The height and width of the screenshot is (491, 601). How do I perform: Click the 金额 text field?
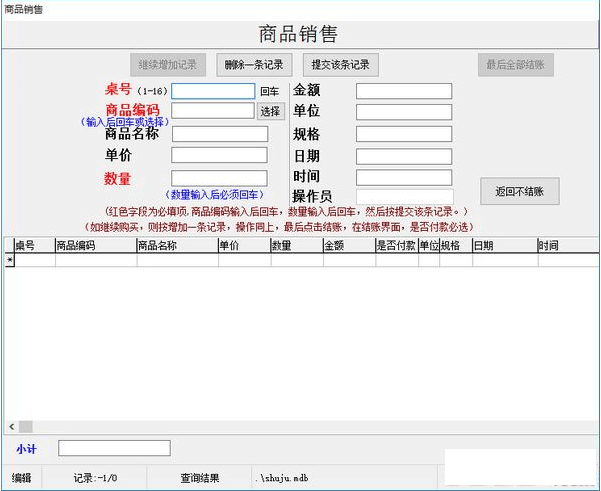coord(403,91)
